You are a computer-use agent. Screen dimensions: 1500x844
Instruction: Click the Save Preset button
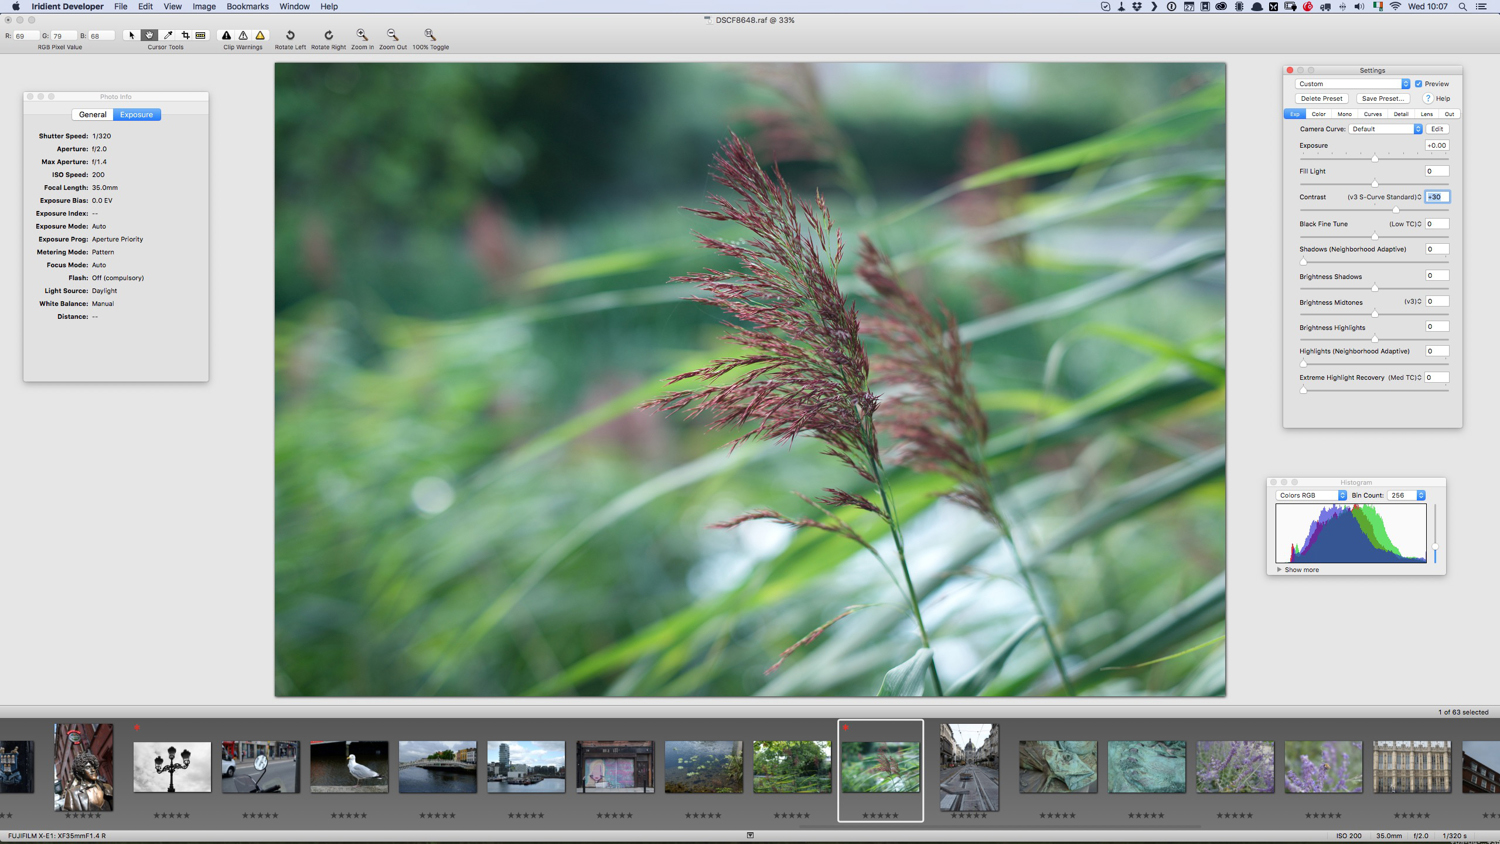[1382, 99]
